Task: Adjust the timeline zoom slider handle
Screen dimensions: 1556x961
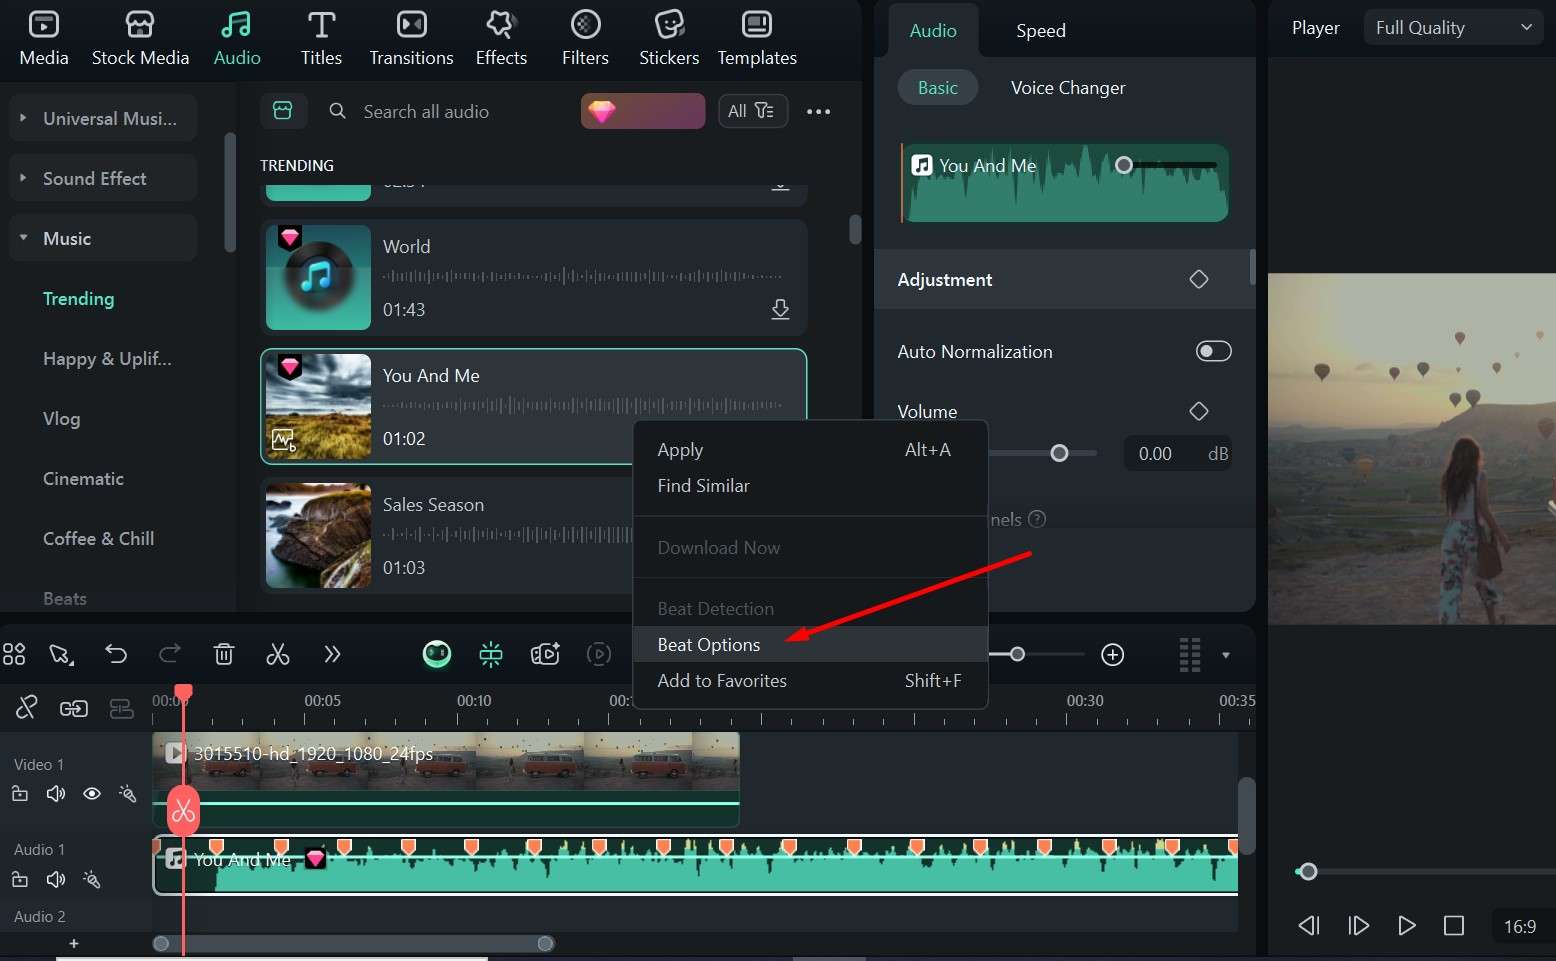Action: [x=1017, y=654]
